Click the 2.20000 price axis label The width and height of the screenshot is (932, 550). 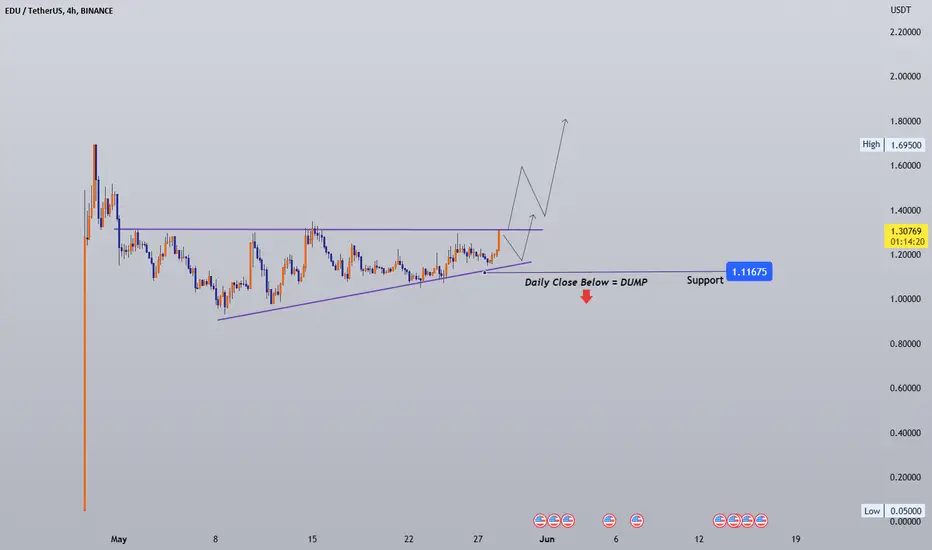[905, 32]
